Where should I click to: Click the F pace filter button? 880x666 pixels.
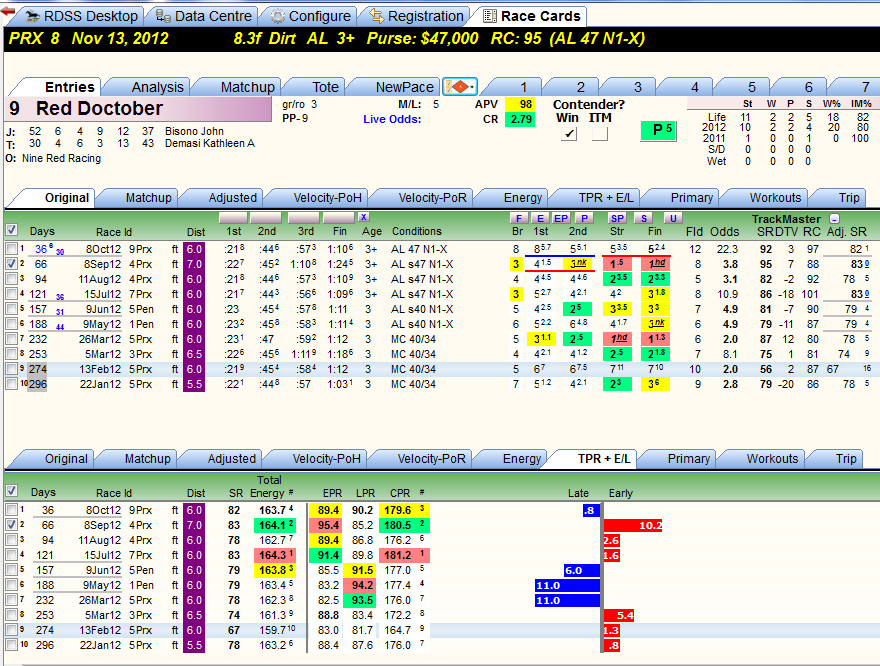click(519, 218)
